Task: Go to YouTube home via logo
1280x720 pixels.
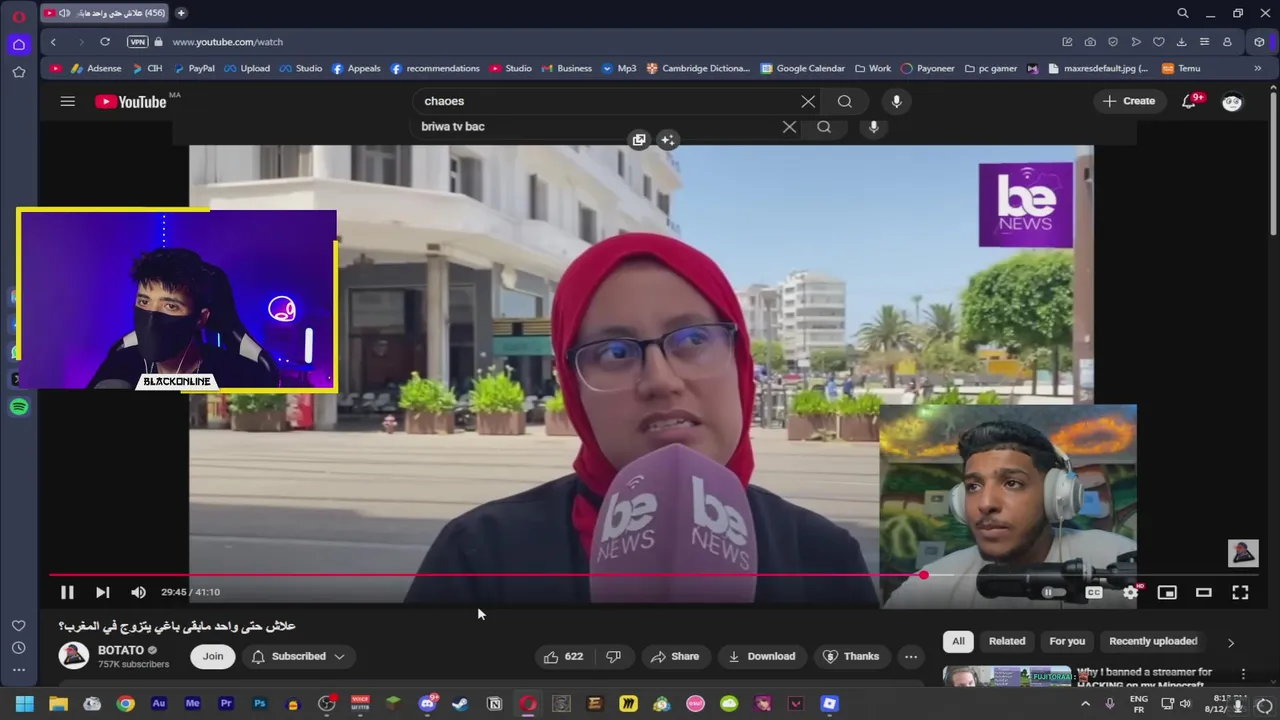Action: [x=131, y=101]
